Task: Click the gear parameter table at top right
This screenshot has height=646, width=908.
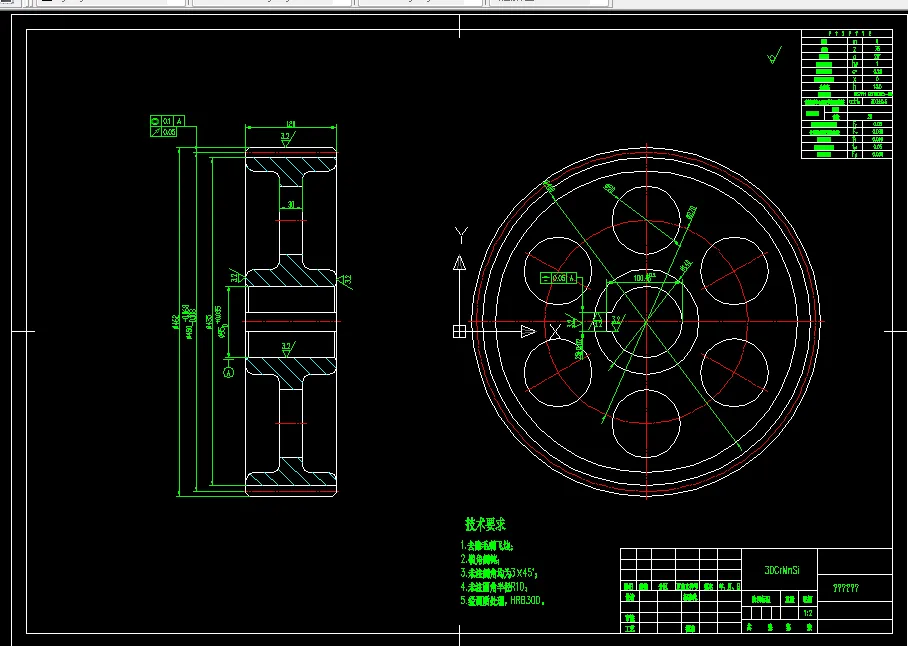Action: coord(846,94)
